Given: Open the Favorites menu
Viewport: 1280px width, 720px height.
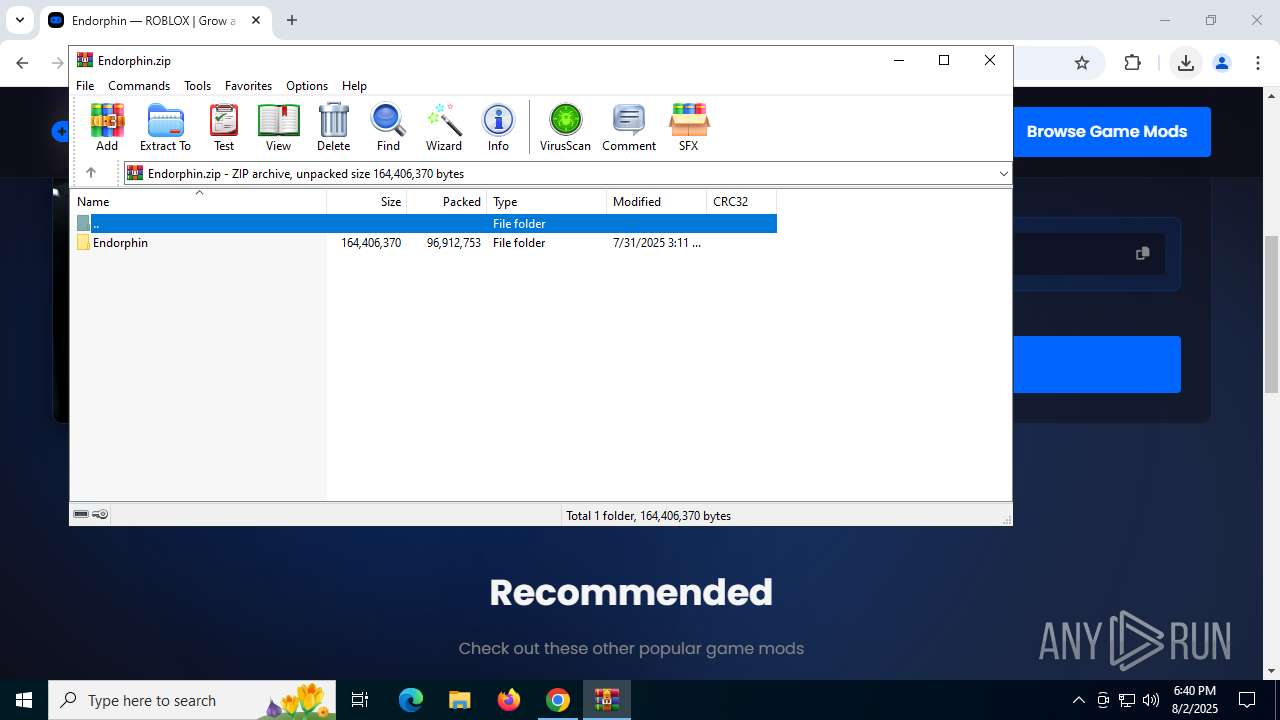Looking at the screenshot, I should click(248, 86).
